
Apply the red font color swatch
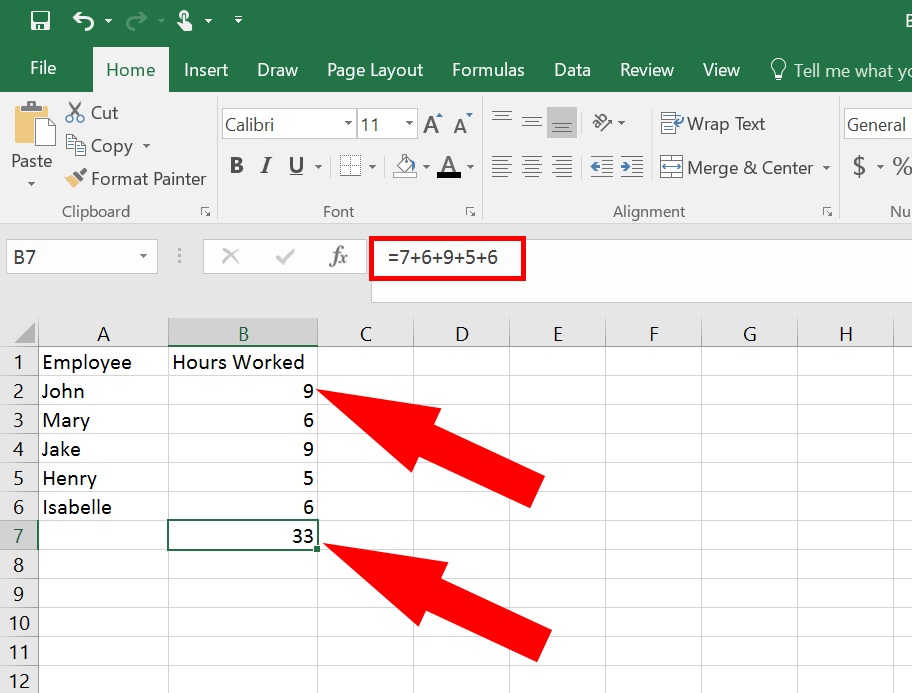tap(449, 167)
